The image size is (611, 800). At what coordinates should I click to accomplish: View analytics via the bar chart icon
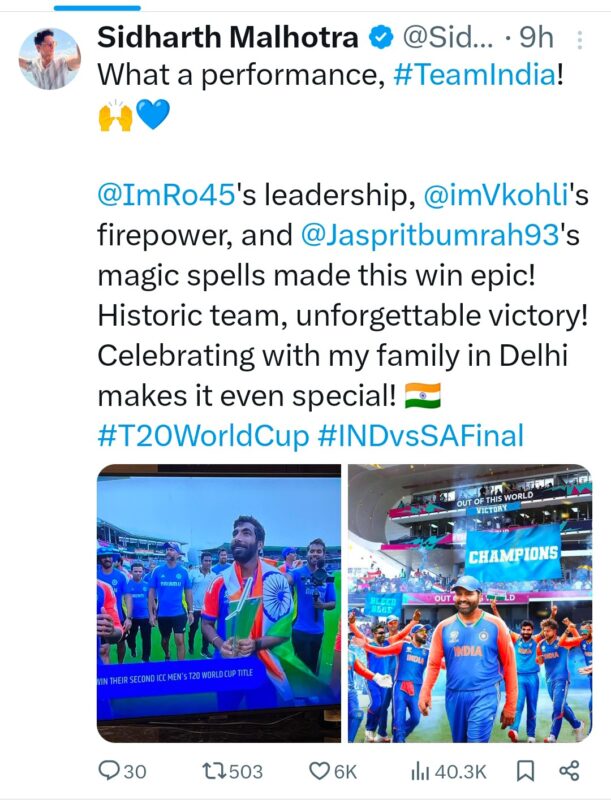pos(419,771)
